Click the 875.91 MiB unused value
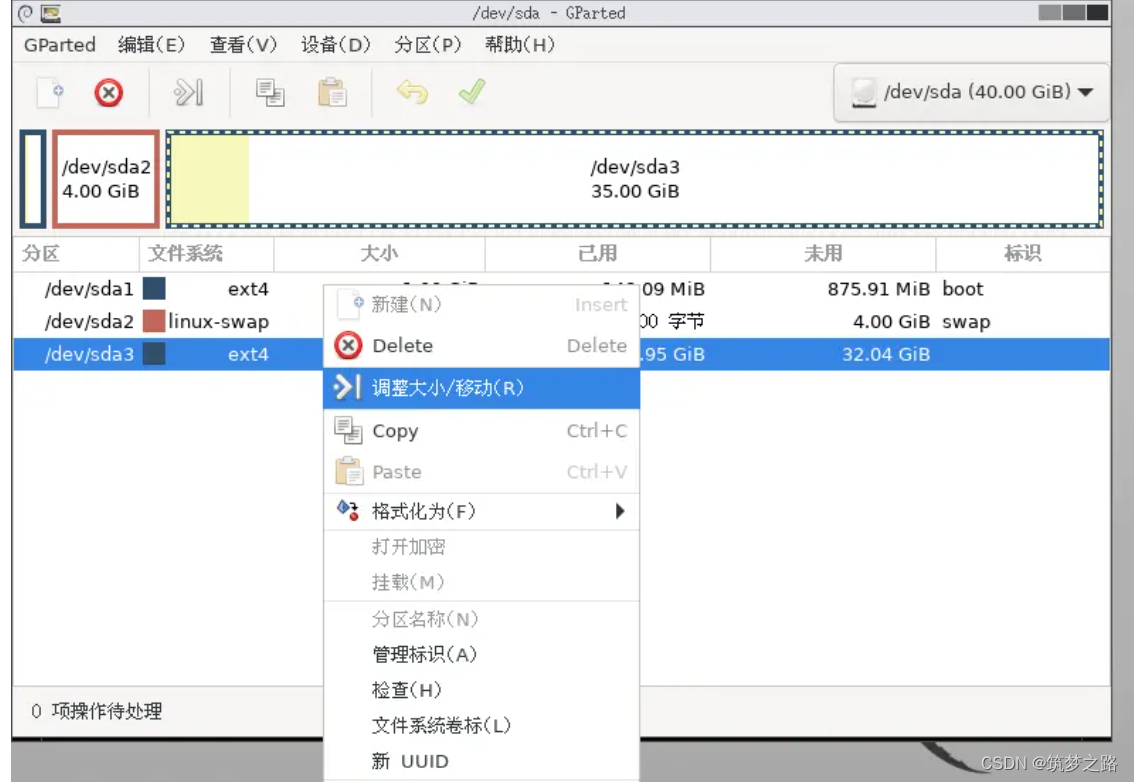1134x782 pixels. [x=879, y=289]
